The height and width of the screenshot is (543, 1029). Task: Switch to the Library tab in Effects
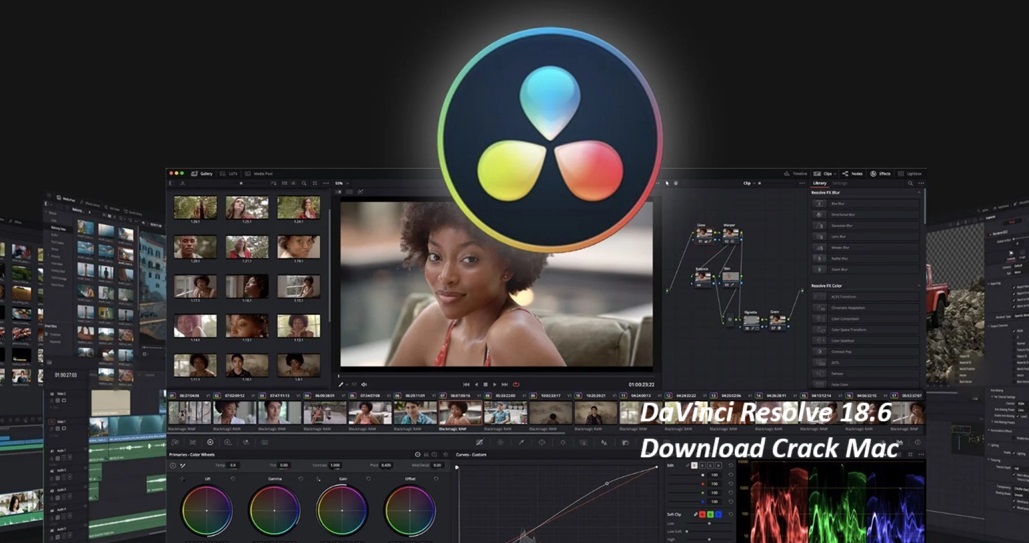pos(820,183)
